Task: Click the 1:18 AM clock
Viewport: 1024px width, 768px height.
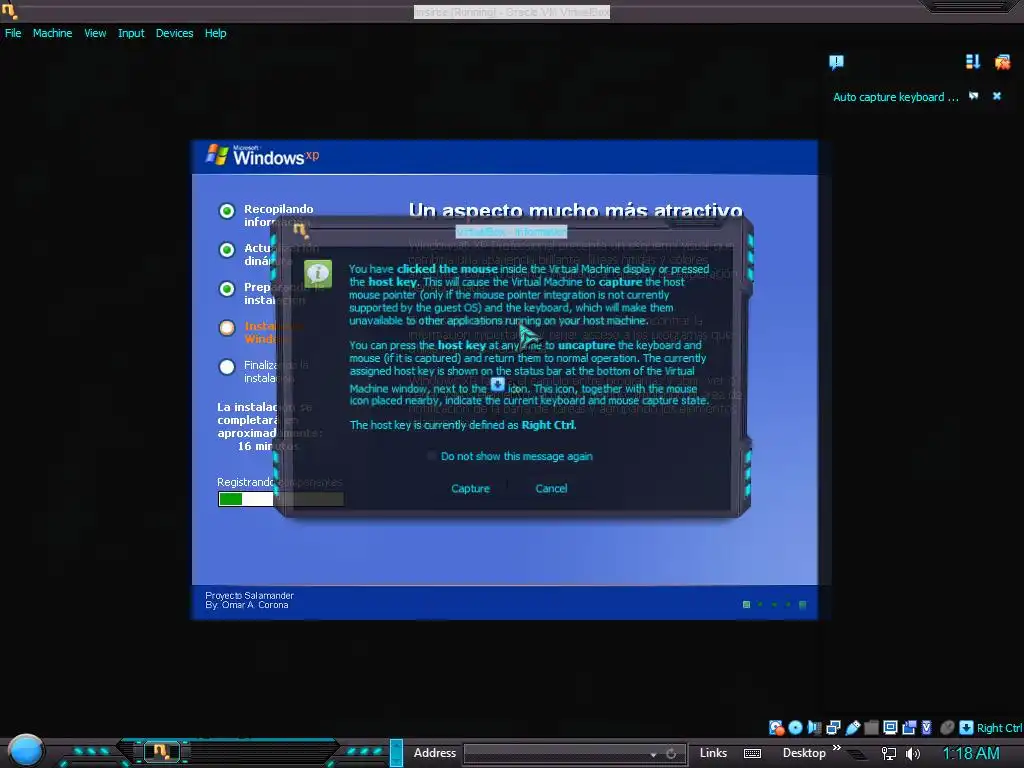Action: point(971,754)
